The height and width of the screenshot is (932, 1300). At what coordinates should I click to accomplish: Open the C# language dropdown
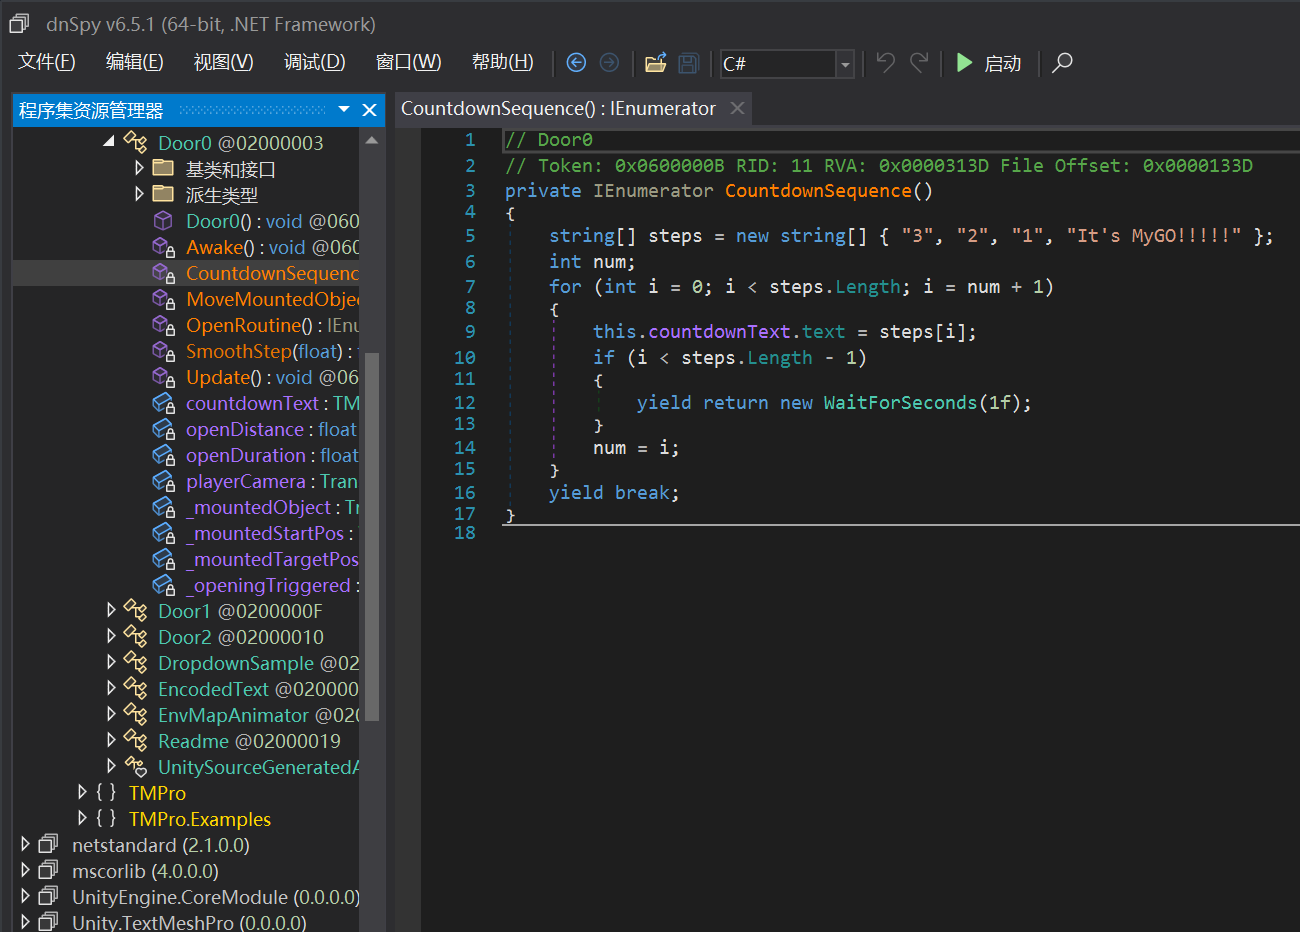[845, 64]
